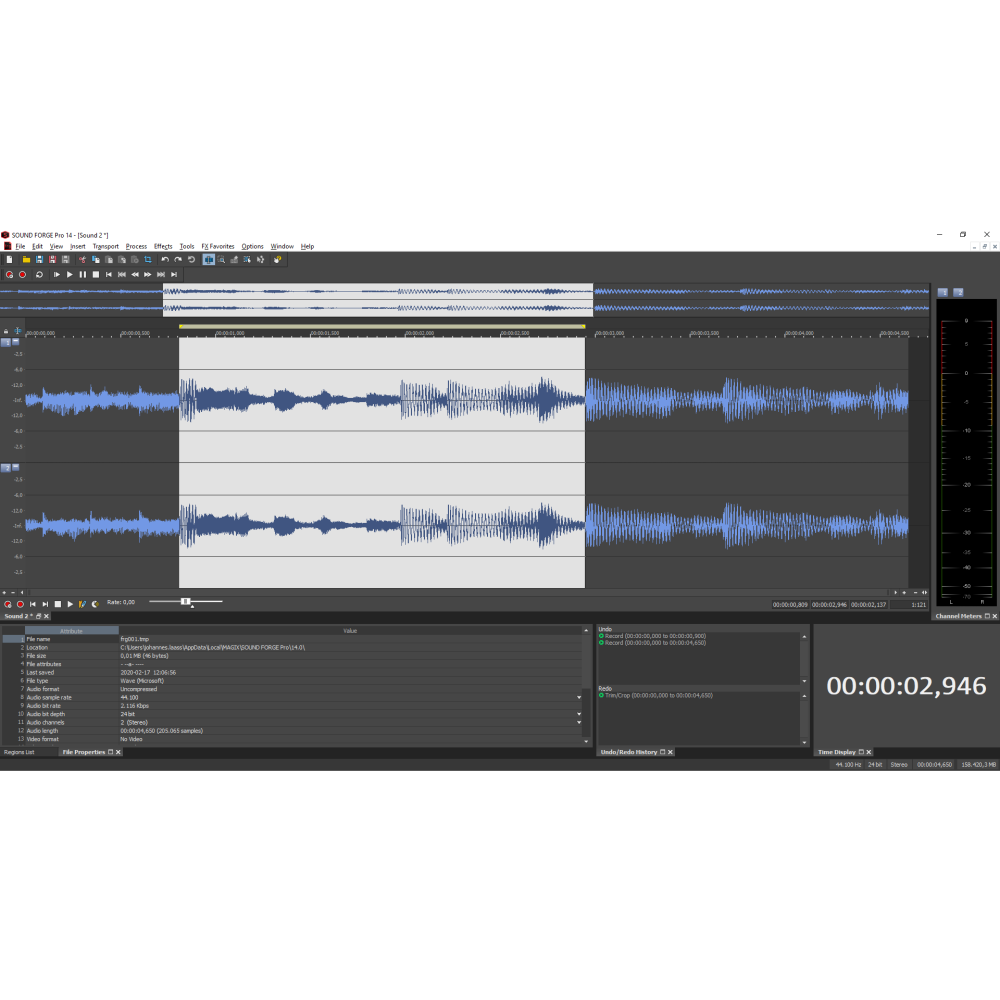Select the first Record entry in Undo list
This screenshot has width=1000, height=1000.
click(x=652, y=636)
